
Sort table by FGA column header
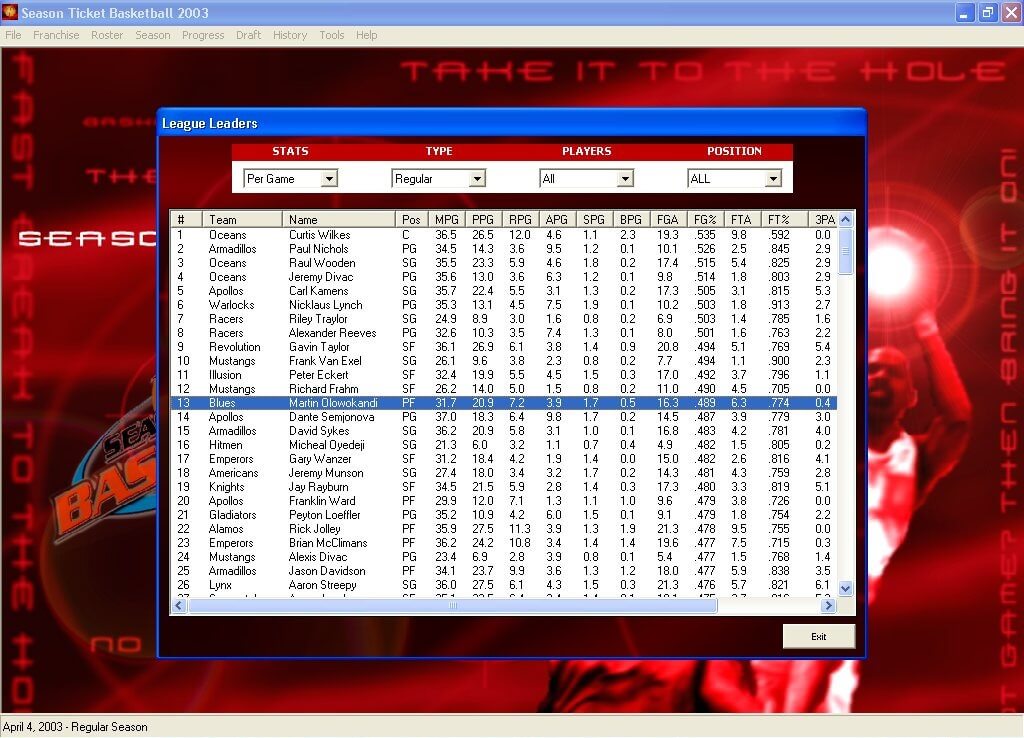point(667,219)
